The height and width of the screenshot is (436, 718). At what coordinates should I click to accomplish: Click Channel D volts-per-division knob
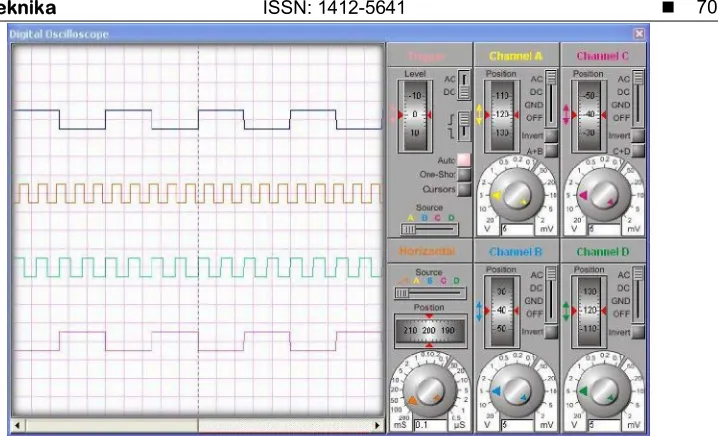pyautogui.click(x=604, y=391)
